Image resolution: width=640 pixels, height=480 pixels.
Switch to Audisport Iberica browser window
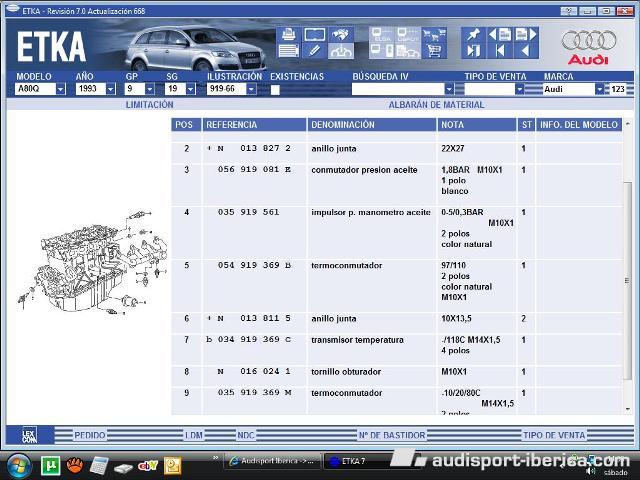272,461
